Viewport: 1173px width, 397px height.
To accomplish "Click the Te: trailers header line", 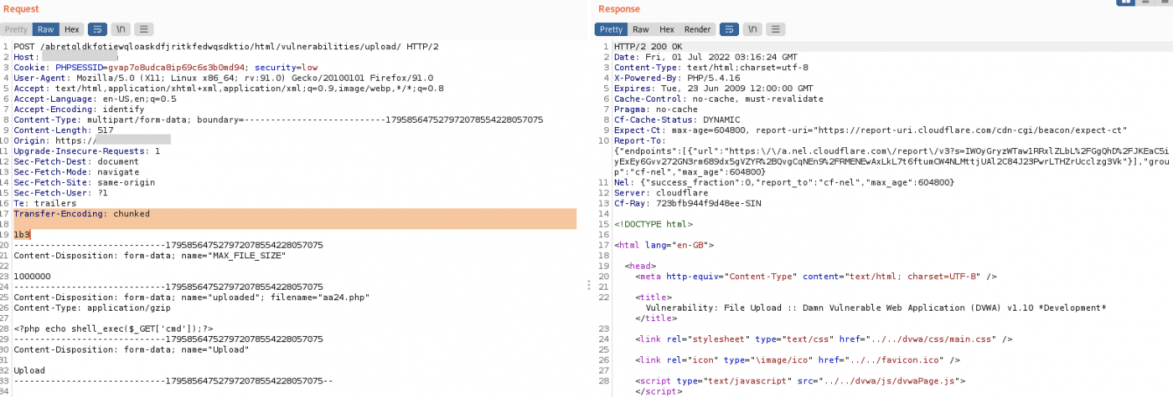I will (x=44, y=203).
